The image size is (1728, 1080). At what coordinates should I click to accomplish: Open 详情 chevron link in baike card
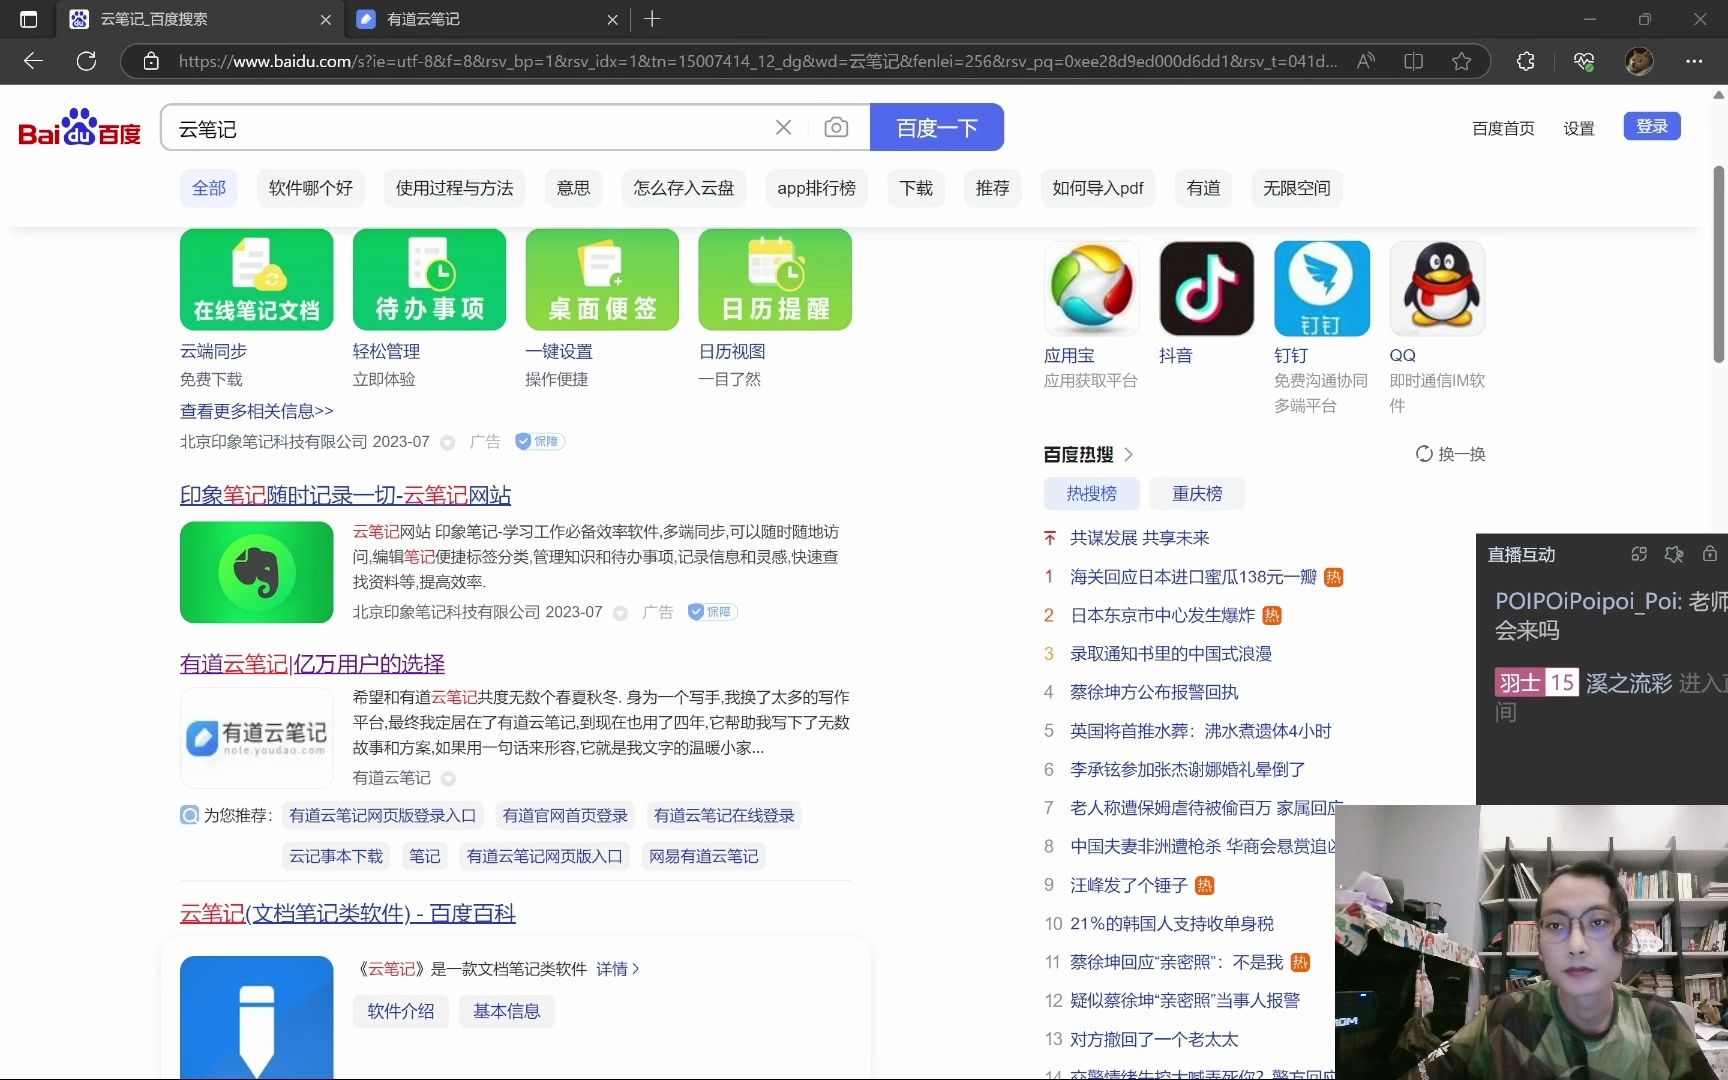click(x=618, y=969)
